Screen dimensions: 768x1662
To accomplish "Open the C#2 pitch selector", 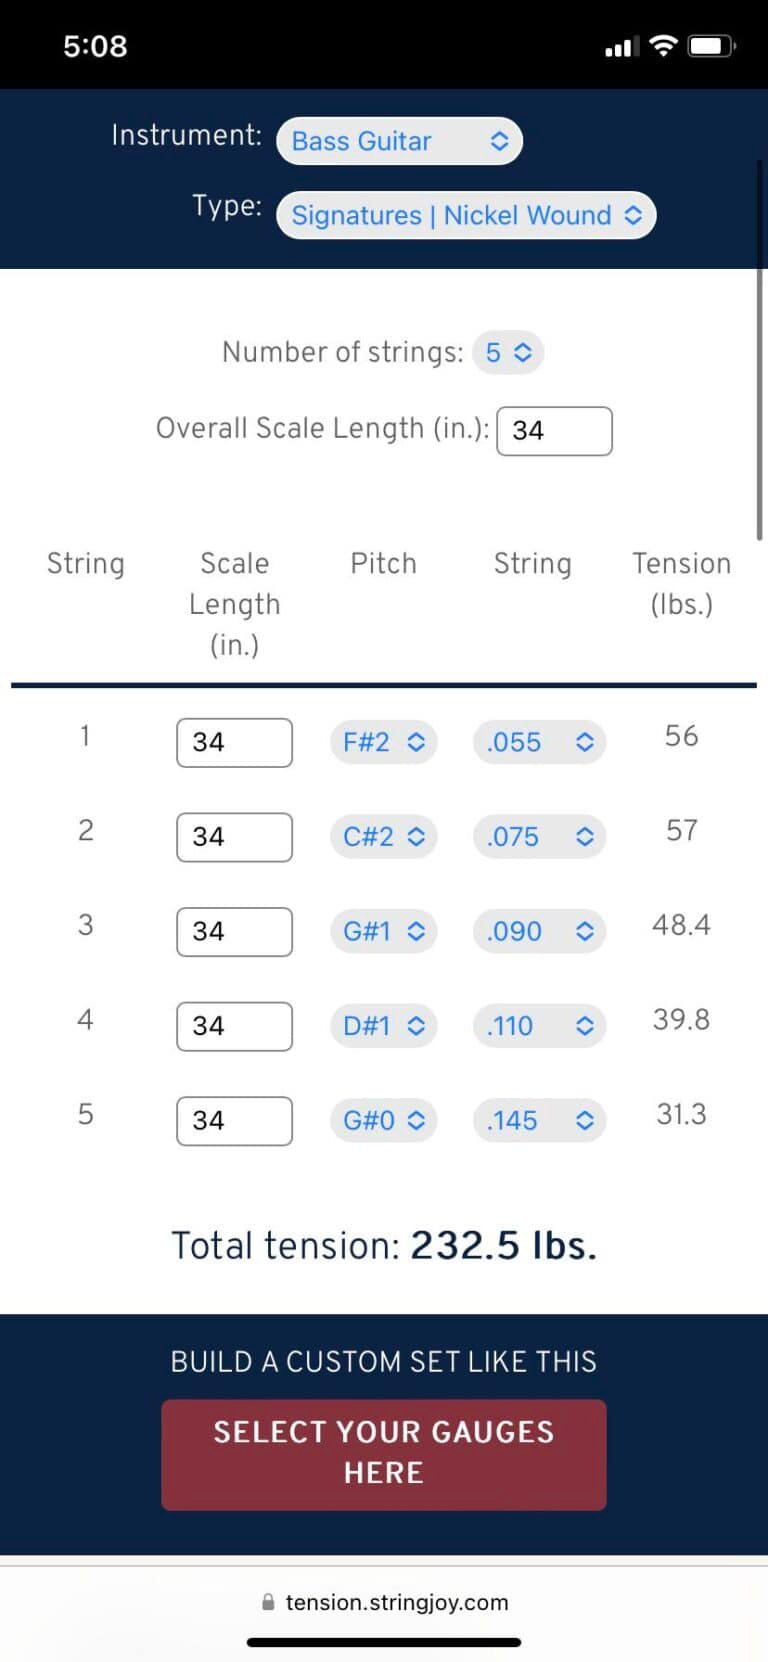I will click(384, 837).
